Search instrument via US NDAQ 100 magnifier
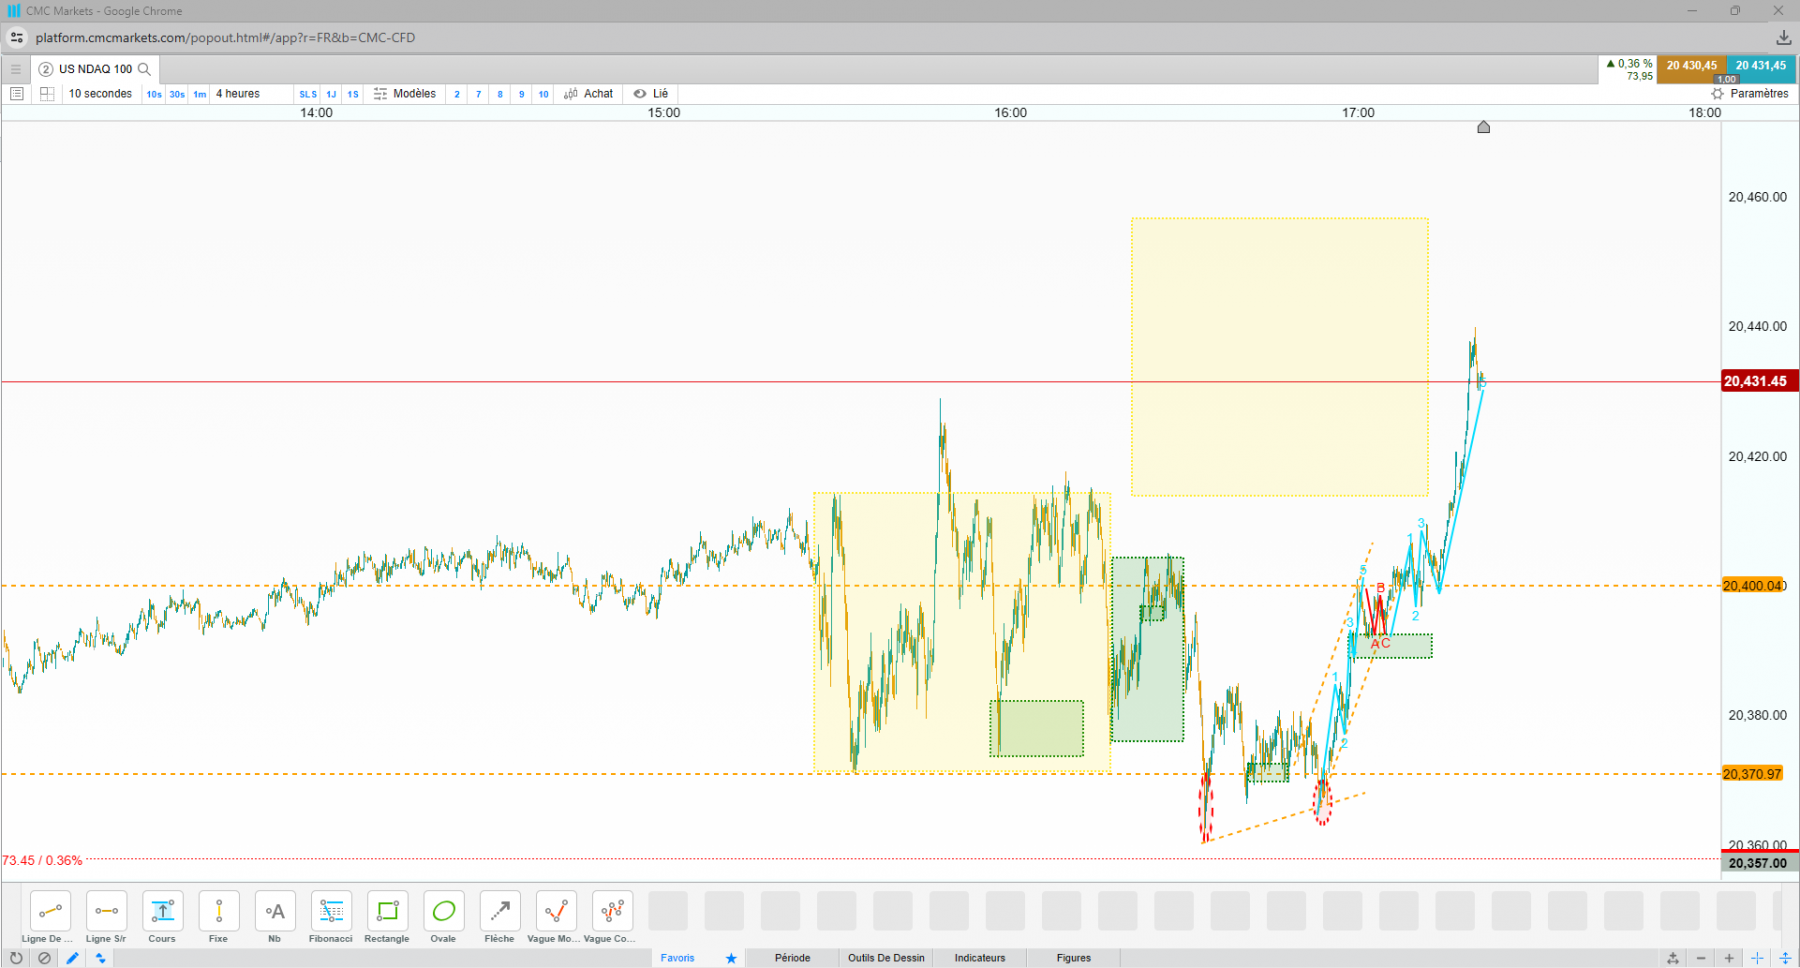This screenshot has width=1800, height=968. [145, 69]
